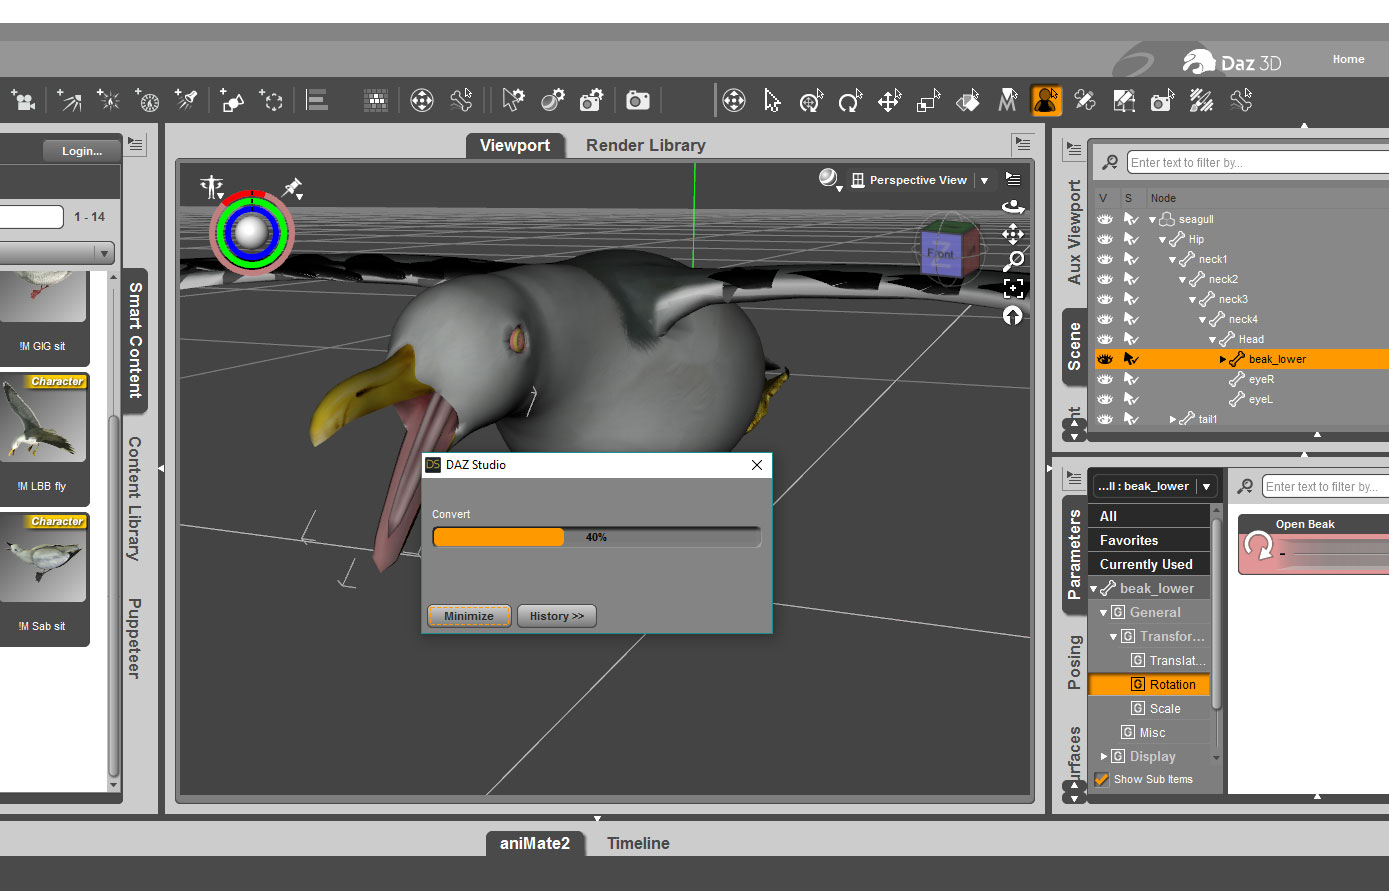The width and height of the screenshot is (1389, 891).
Task: Collapse the Head bone branch
Action: [x=1212, y=340]
